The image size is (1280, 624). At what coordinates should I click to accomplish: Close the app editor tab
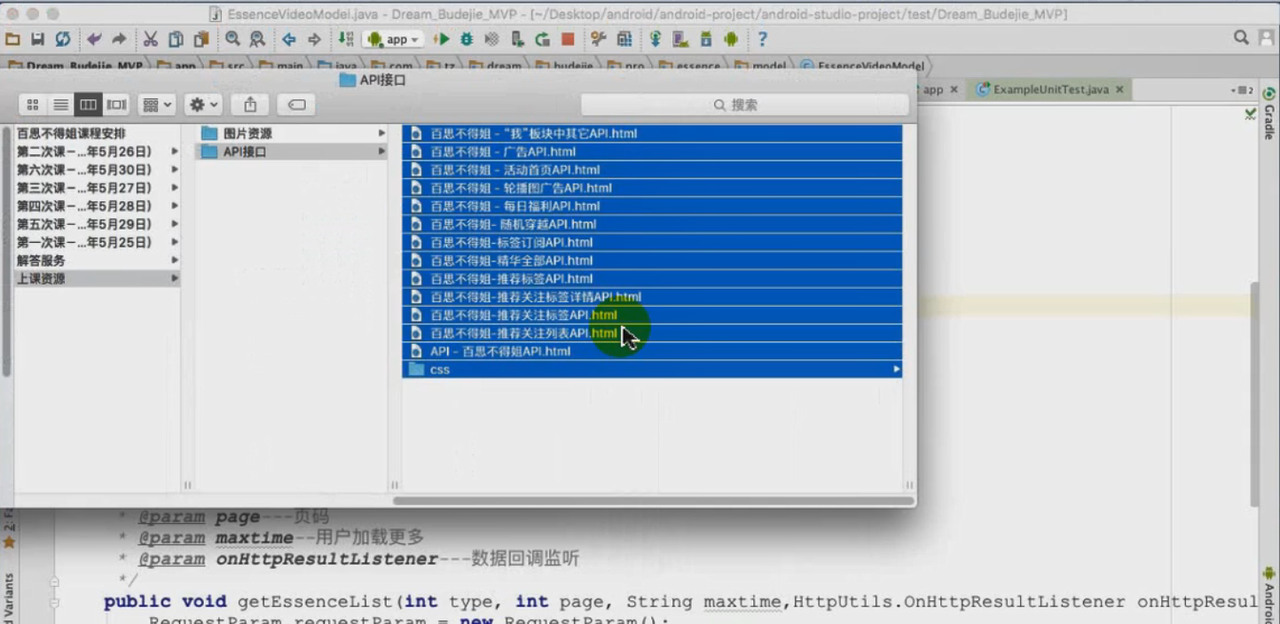pyautogui.click(x=953, y=89)
